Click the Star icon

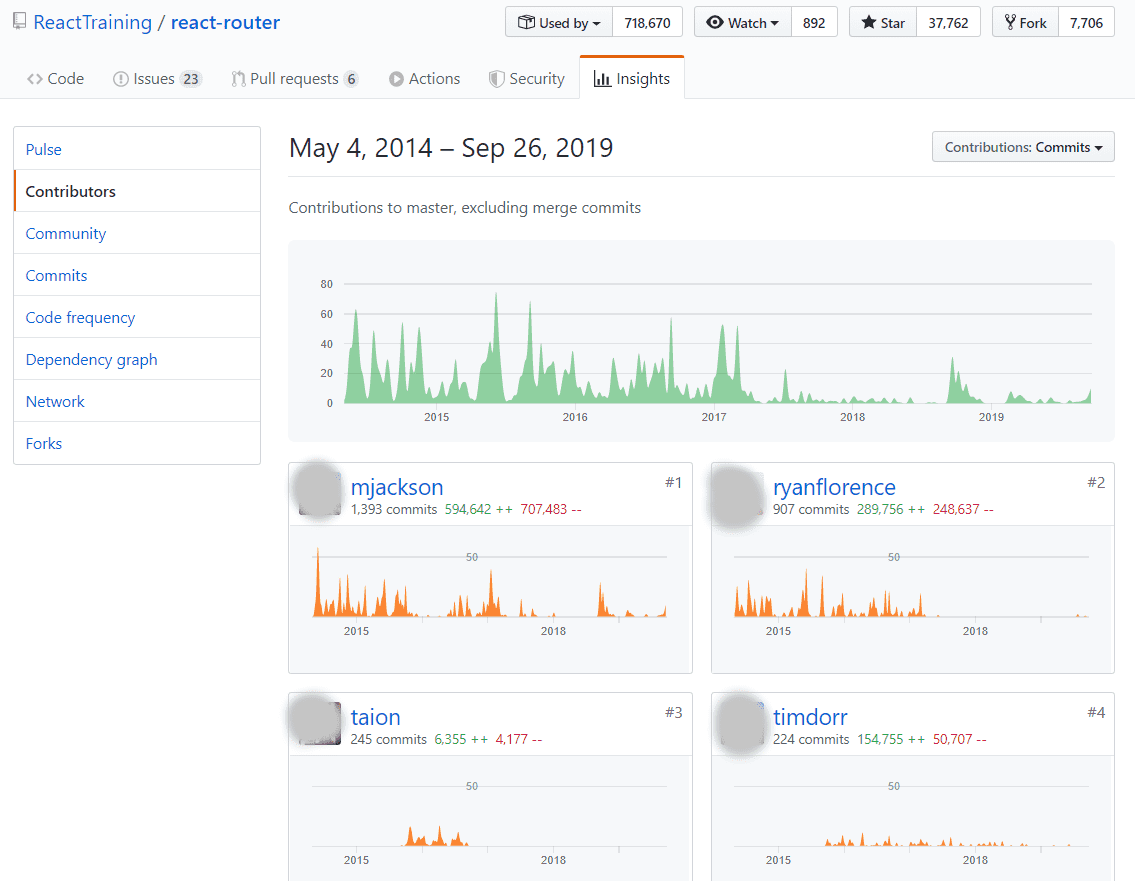coord(869,22)
